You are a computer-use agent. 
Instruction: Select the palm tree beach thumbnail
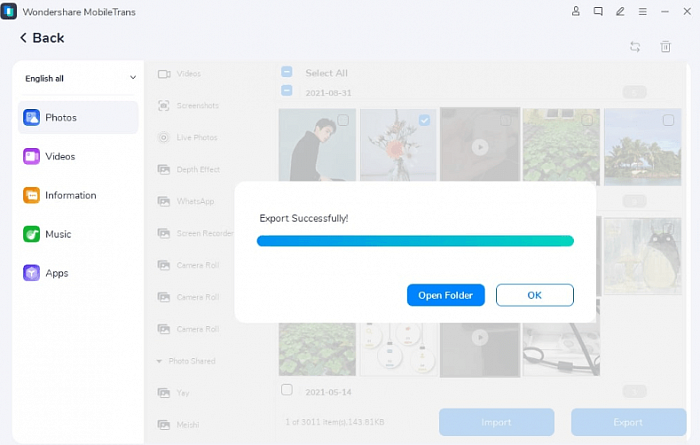[x=642, y=147]
